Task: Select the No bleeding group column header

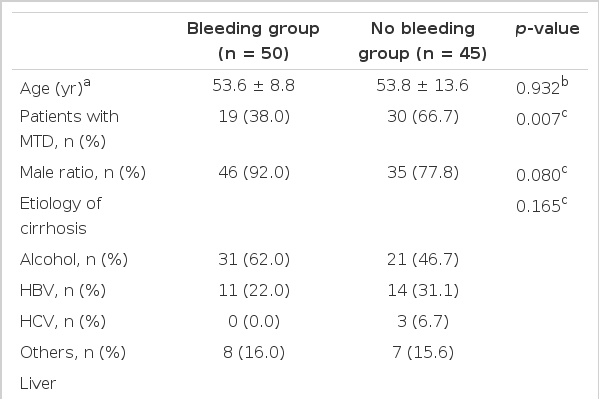Action: coord(423,41)
